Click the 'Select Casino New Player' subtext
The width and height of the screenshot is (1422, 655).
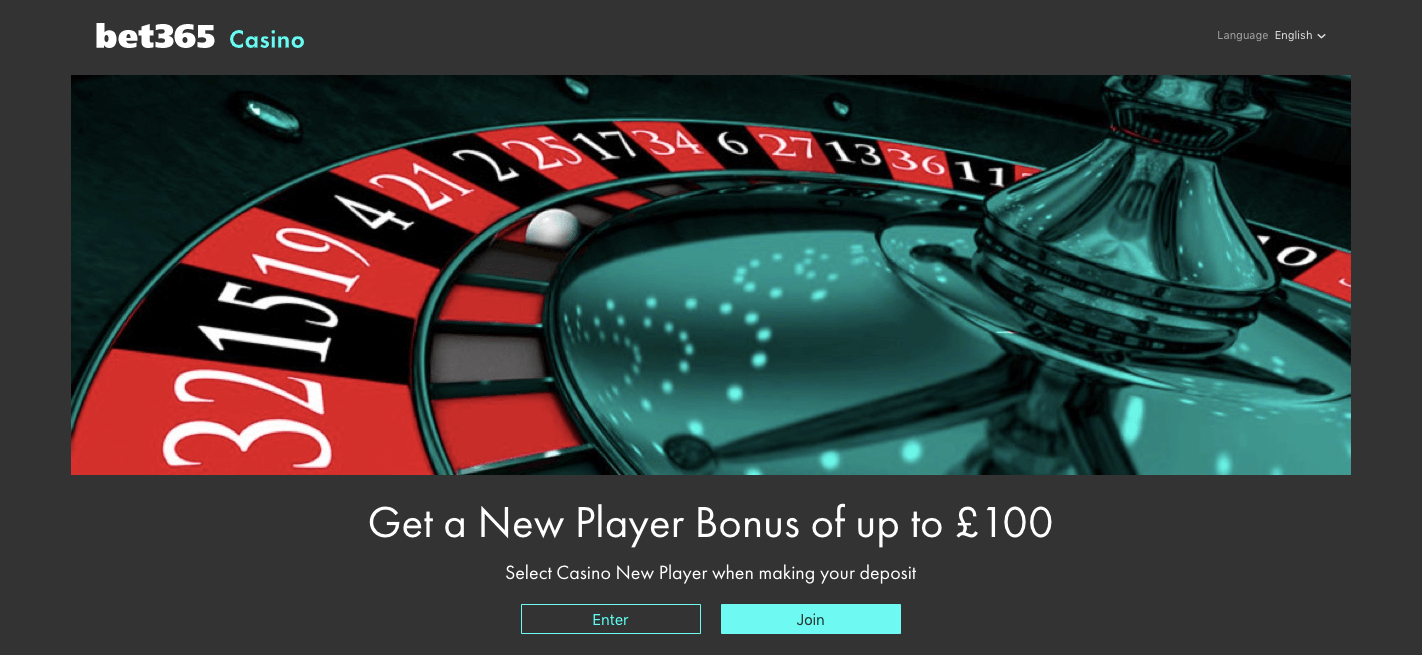coord(710,574)
